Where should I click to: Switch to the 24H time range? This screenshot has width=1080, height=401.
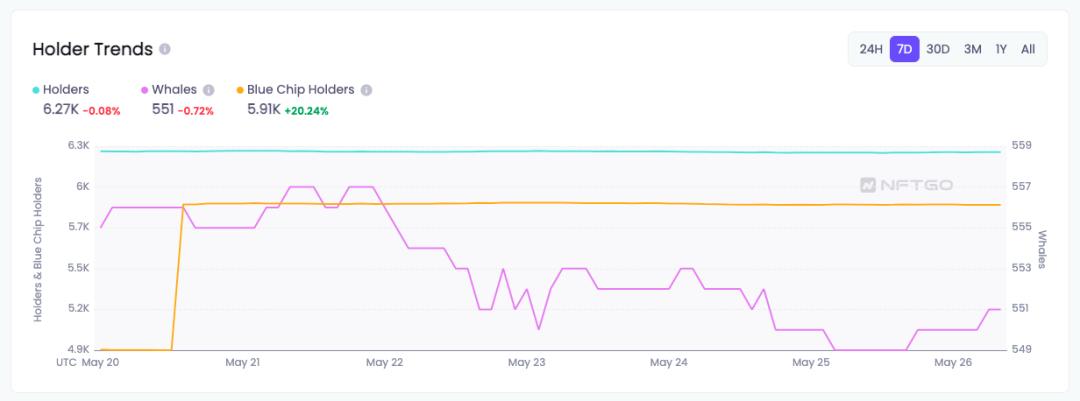[x=871, y=49]
